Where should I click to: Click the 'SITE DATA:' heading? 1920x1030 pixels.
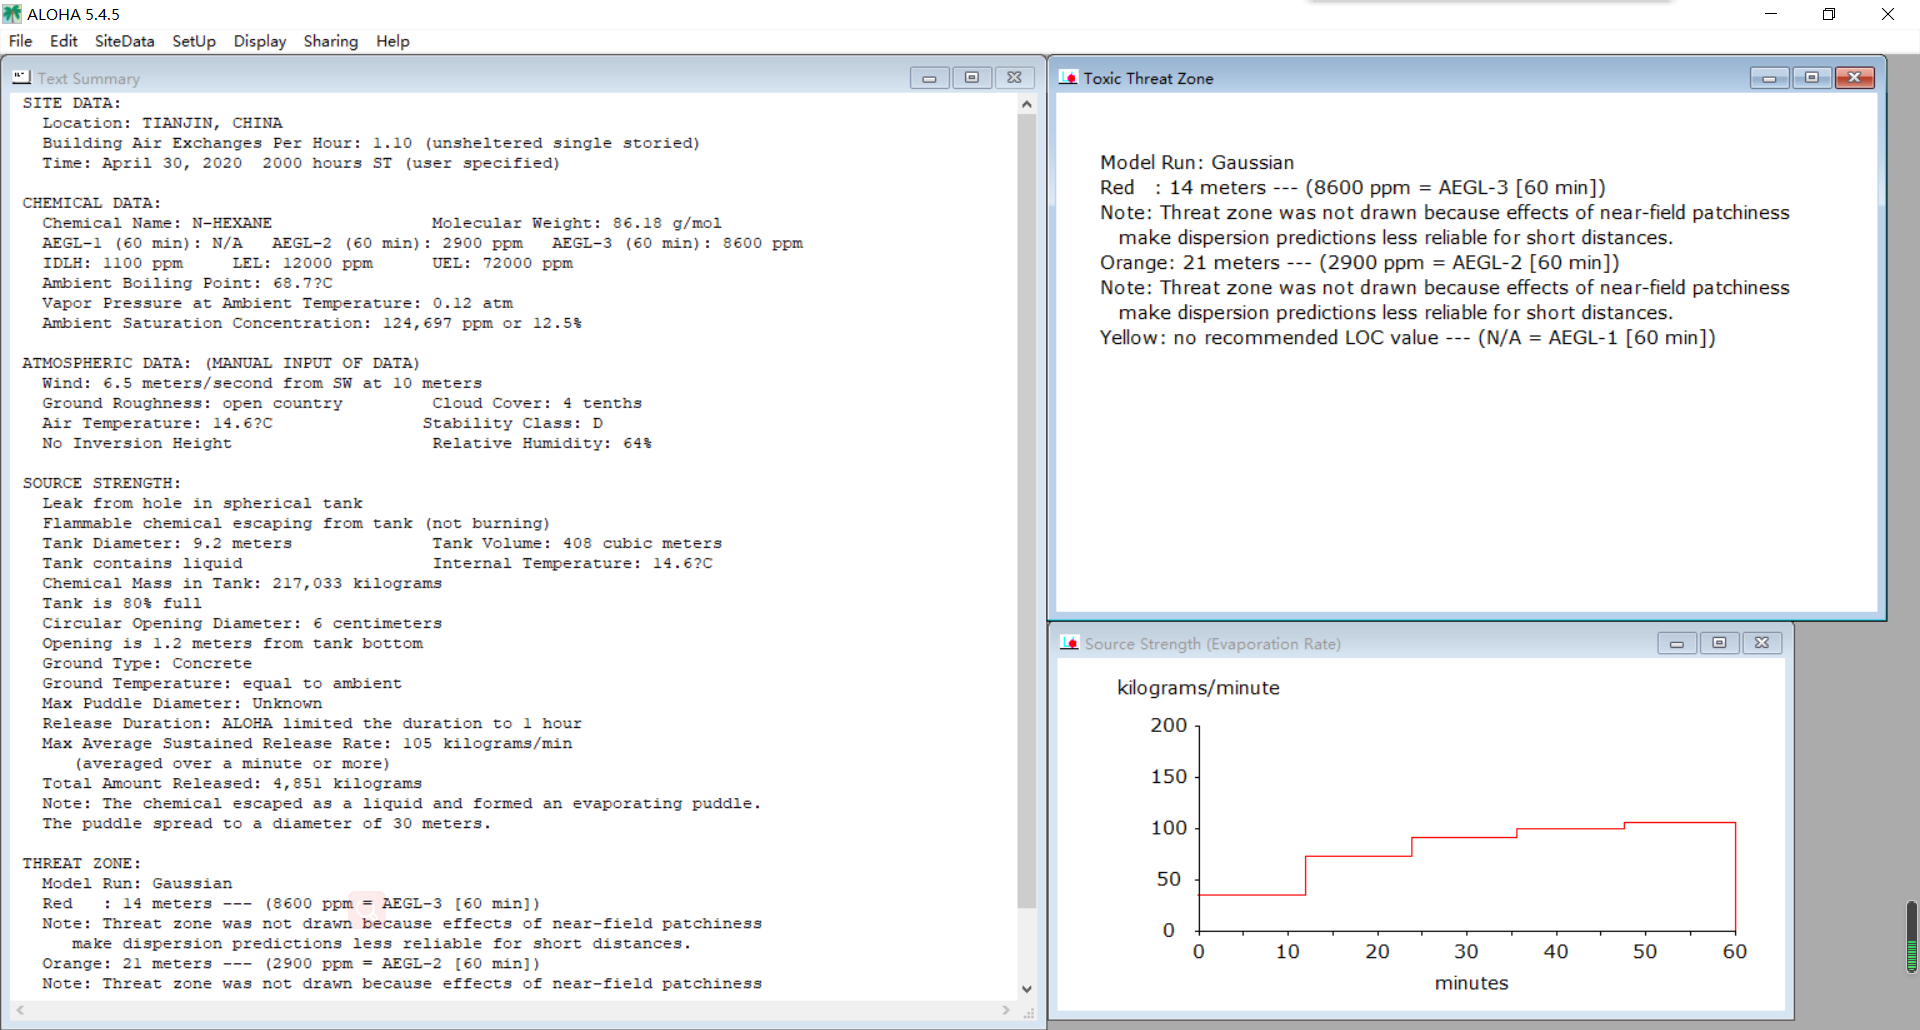pyautogui.click(x=71, y=103)
